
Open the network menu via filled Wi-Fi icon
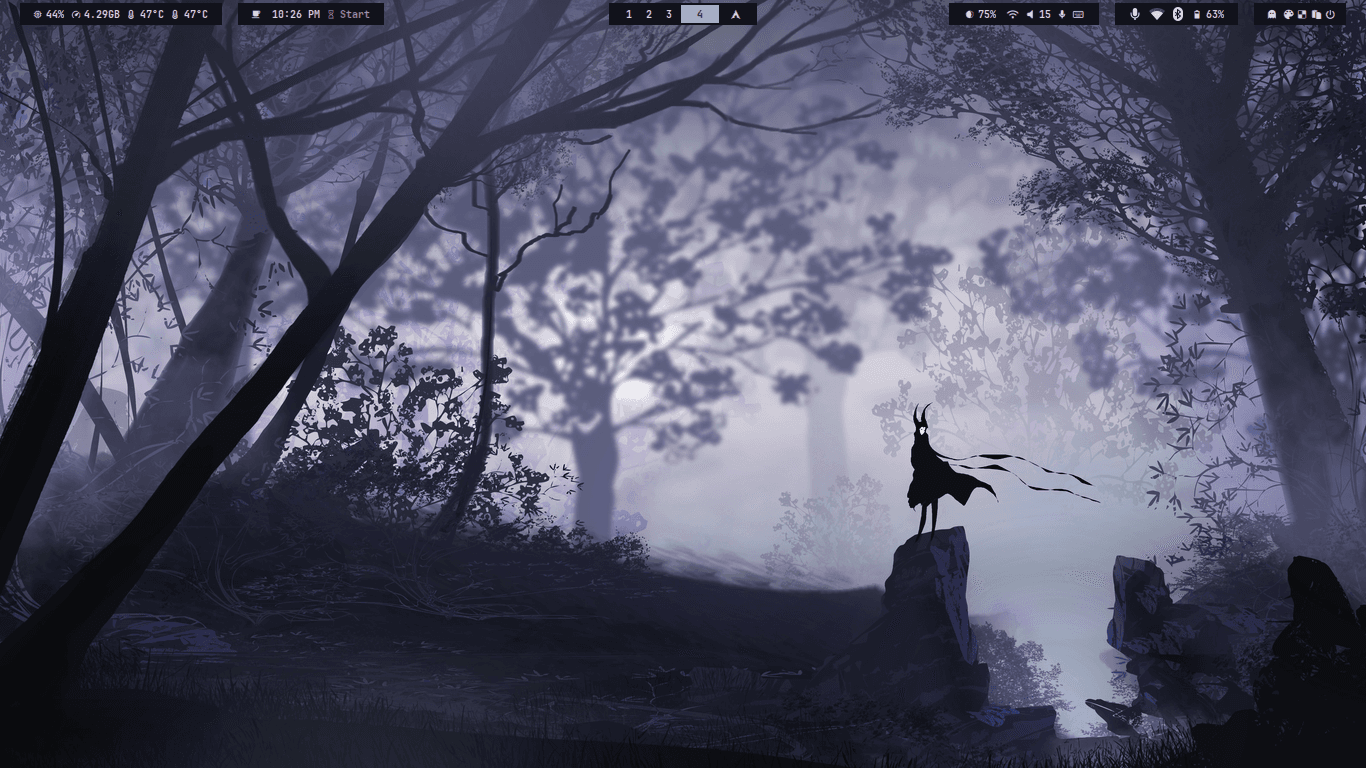click(x=1157, y=14)
